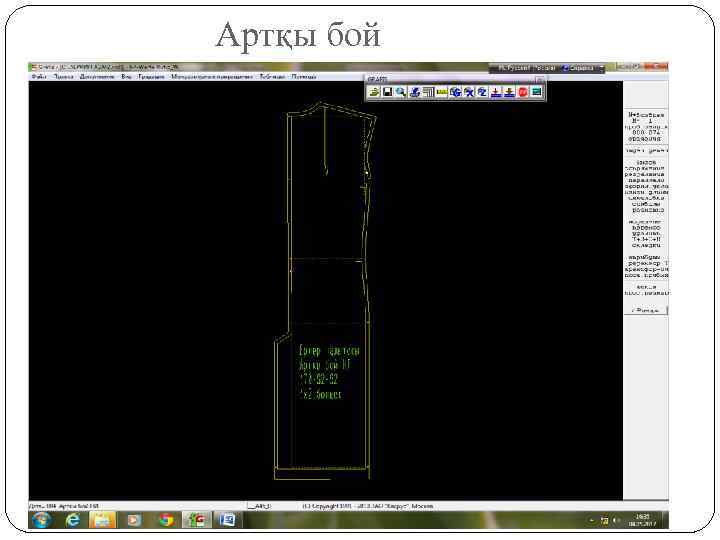Image resolution: width=720 pixels, height=540 pixels.
Task: Click the red square icon in toolbar
Action: (523, 92)
